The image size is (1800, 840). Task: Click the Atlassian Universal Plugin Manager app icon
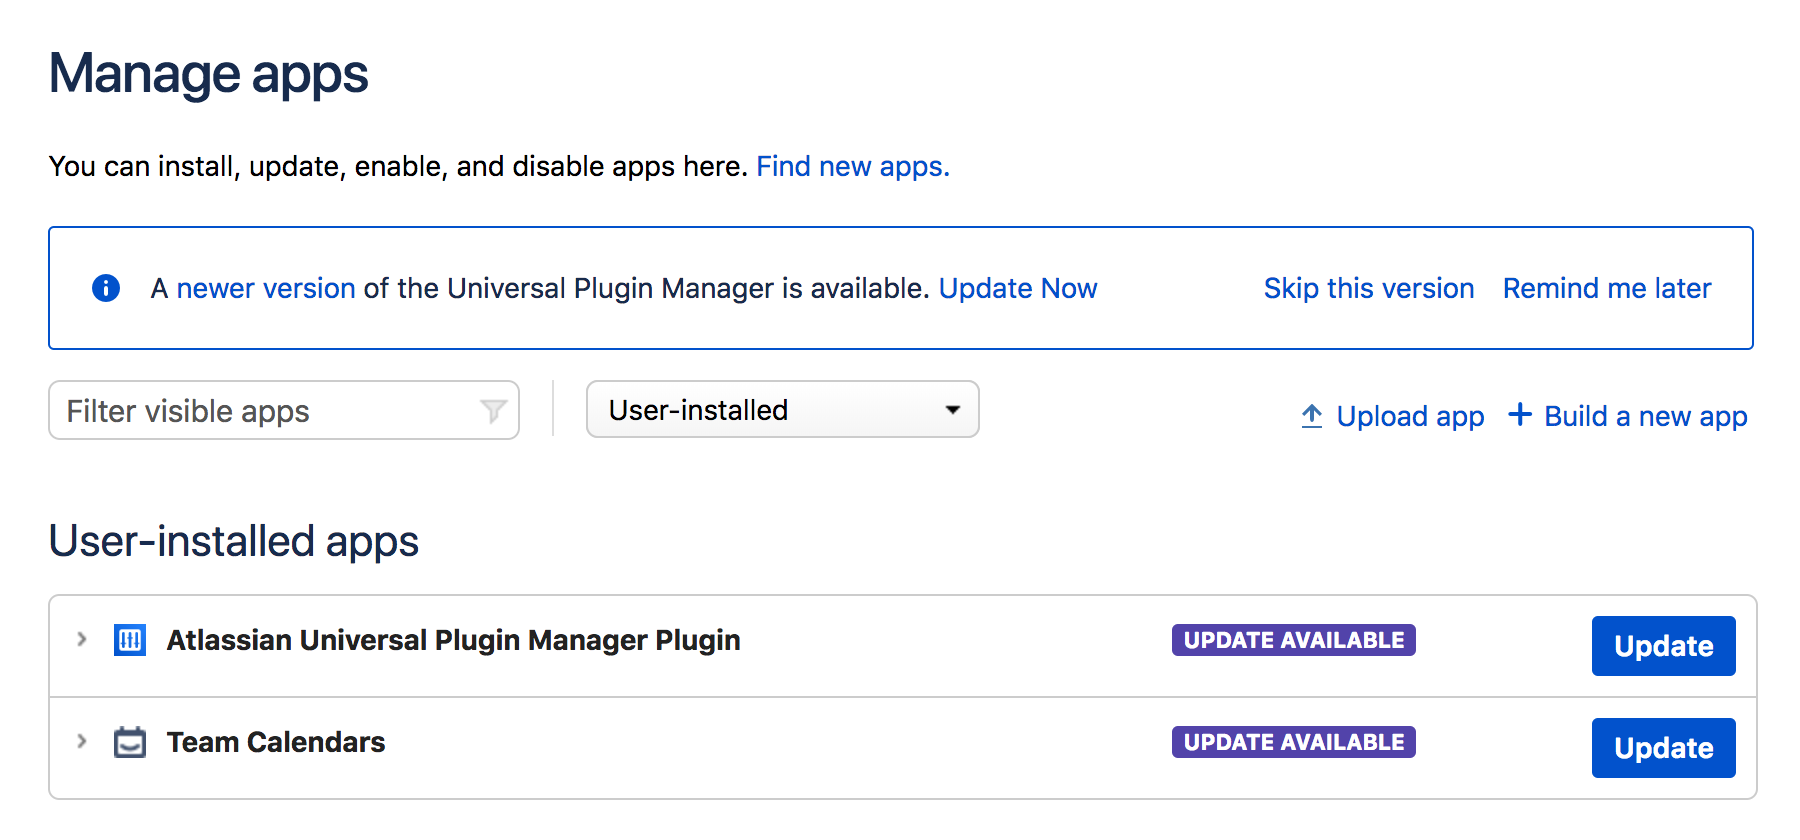(130, 640)
